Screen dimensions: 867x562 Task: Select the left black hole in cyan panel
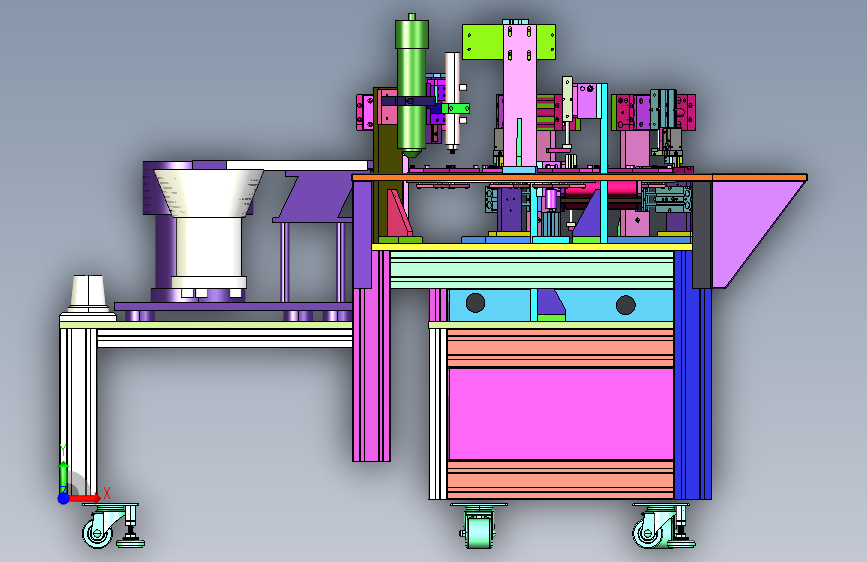476,303
